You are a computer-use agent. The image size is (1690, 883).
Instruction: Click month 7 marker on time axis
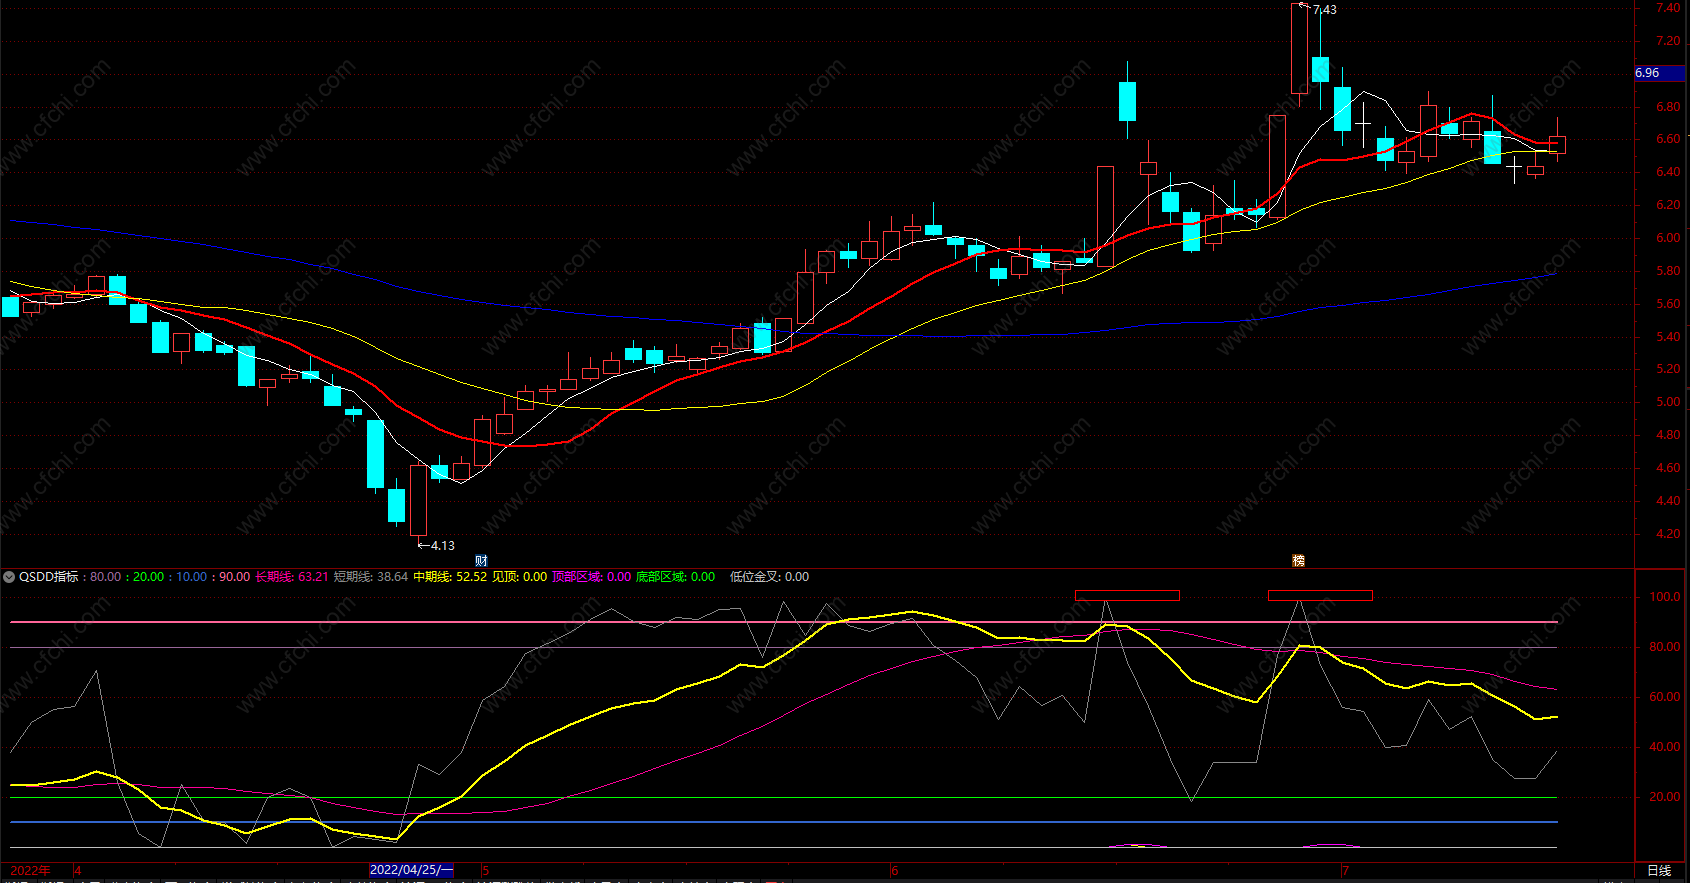(1346, 871)
